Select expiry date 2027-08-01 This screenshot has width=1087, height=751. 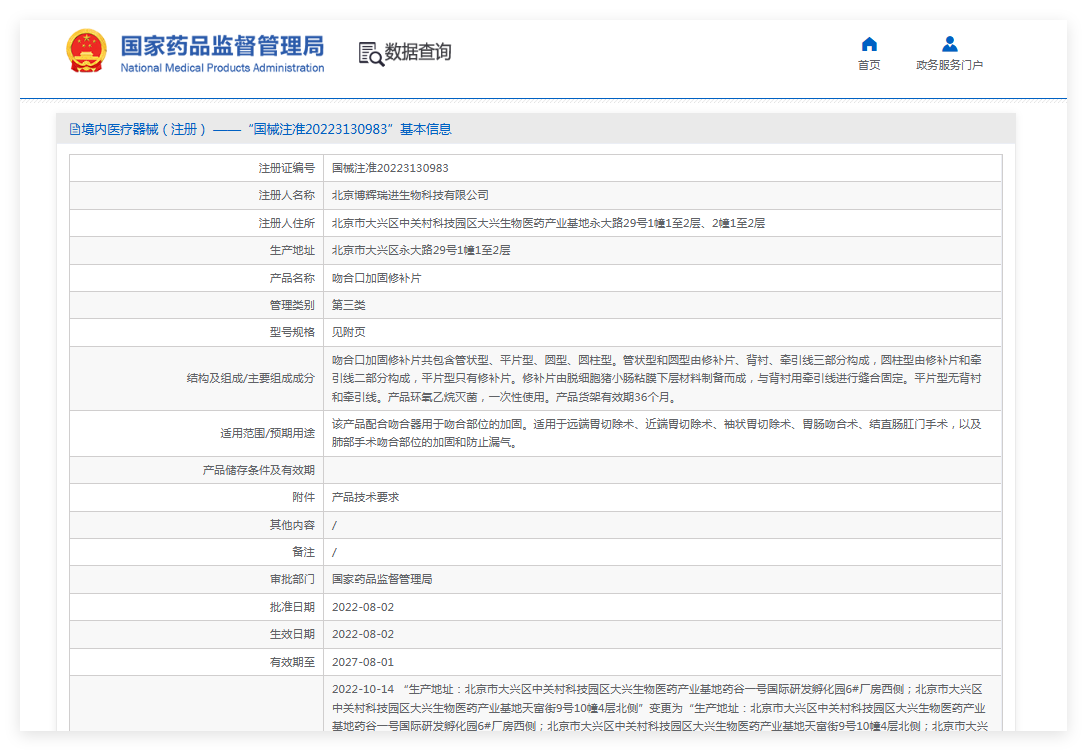(363, 662)
